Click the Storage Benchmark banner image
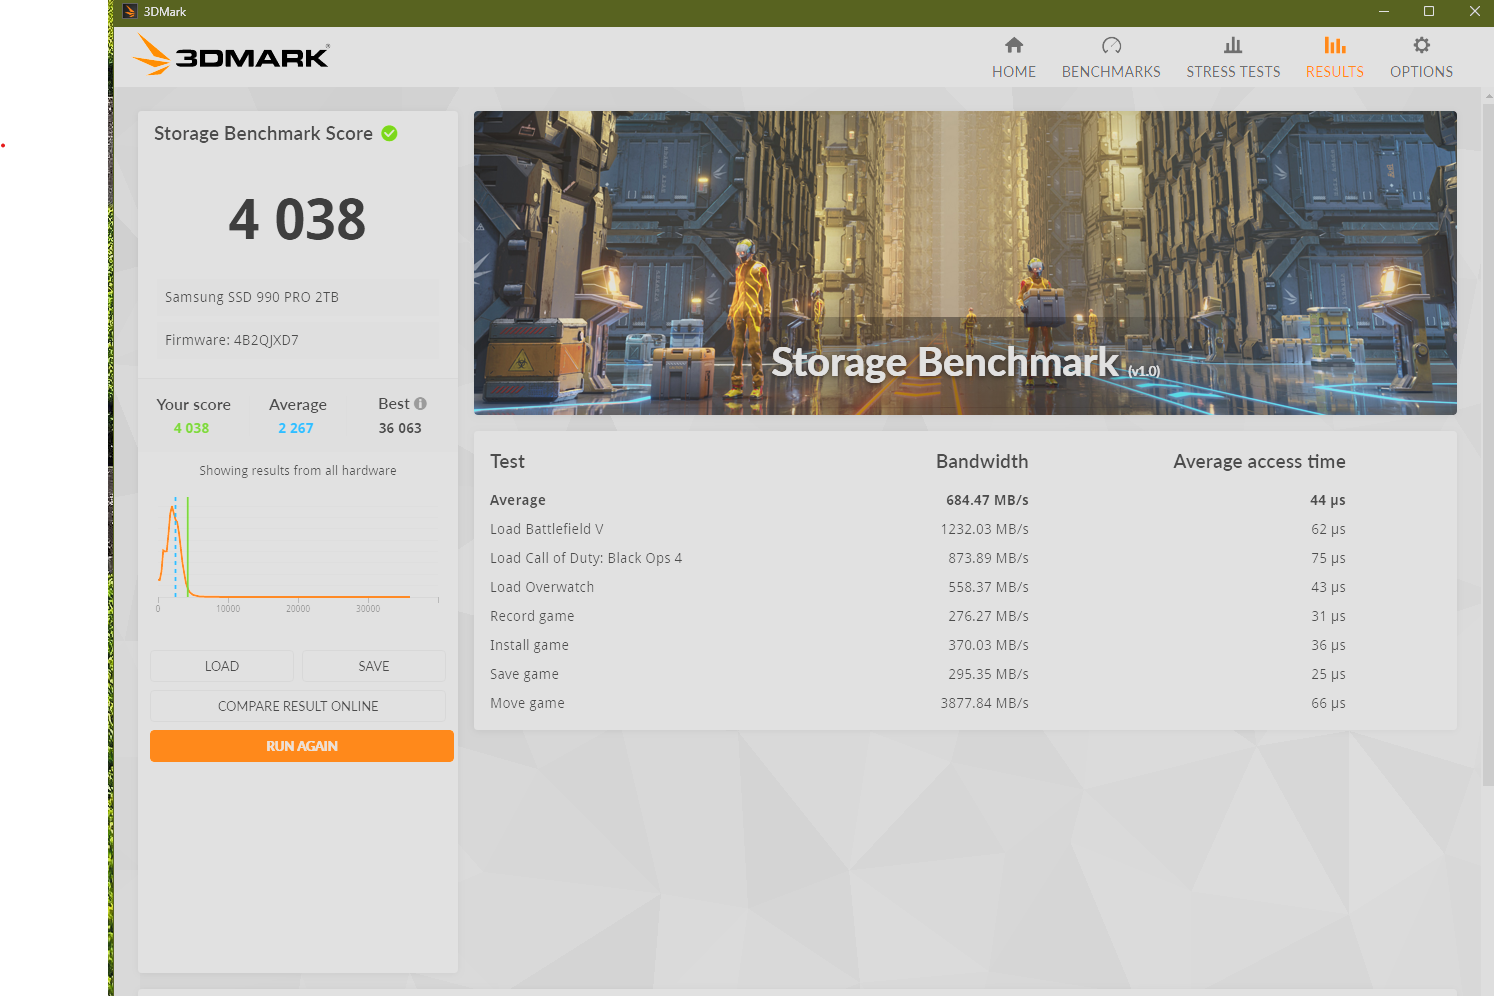The height and width of the screenshot is (996, 1494). click(x=964, y=262)
